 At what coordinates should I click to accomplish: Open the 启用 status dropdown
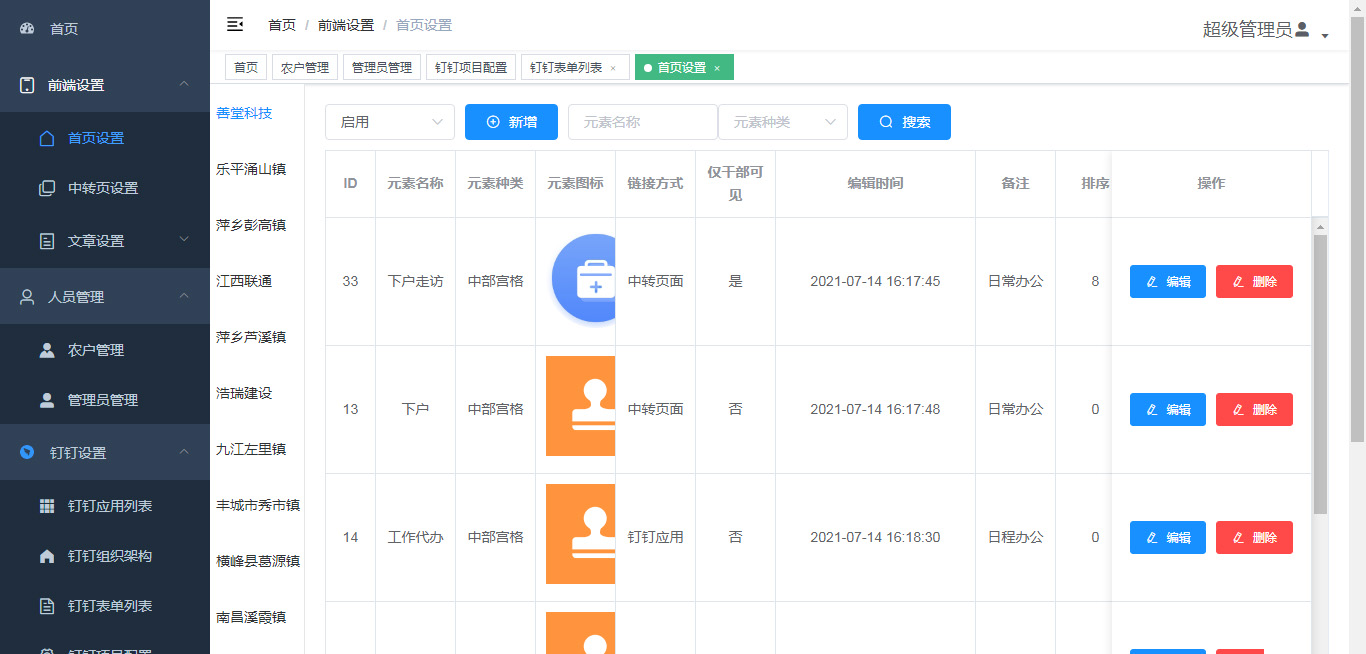(x=389, y=122)
